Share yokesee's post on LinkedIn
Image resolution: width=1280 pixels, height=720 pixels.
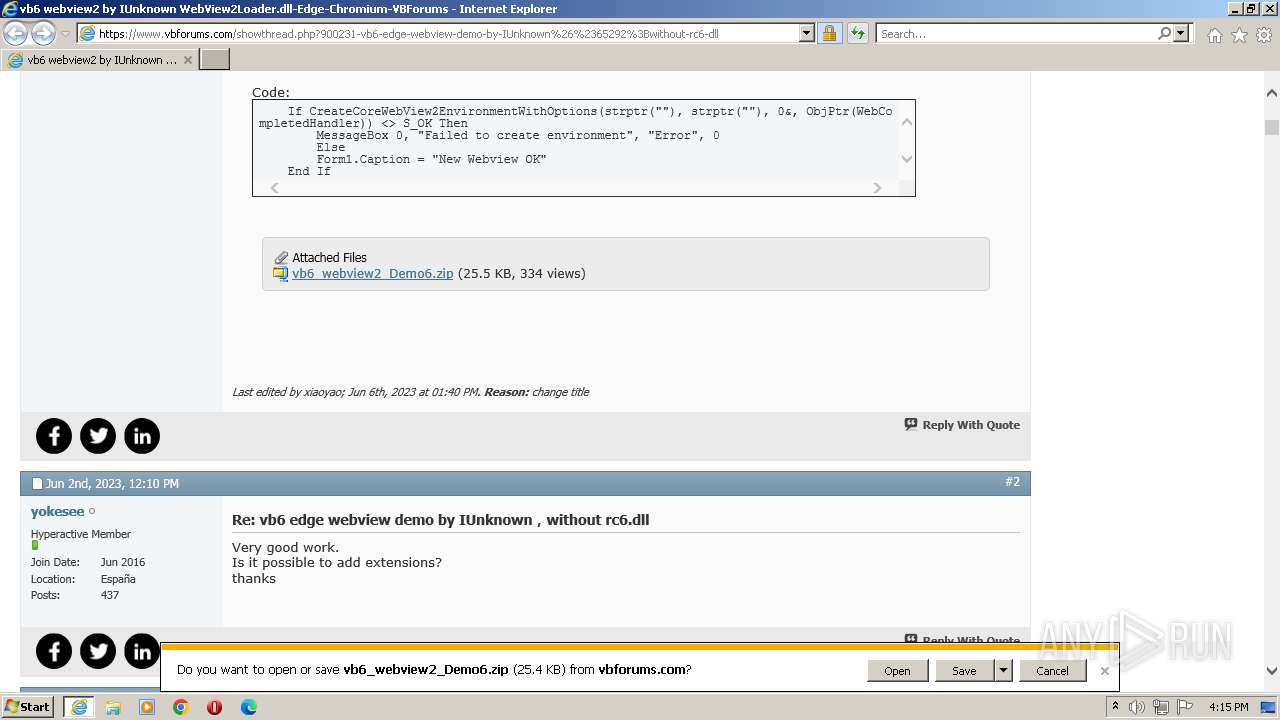142,652
